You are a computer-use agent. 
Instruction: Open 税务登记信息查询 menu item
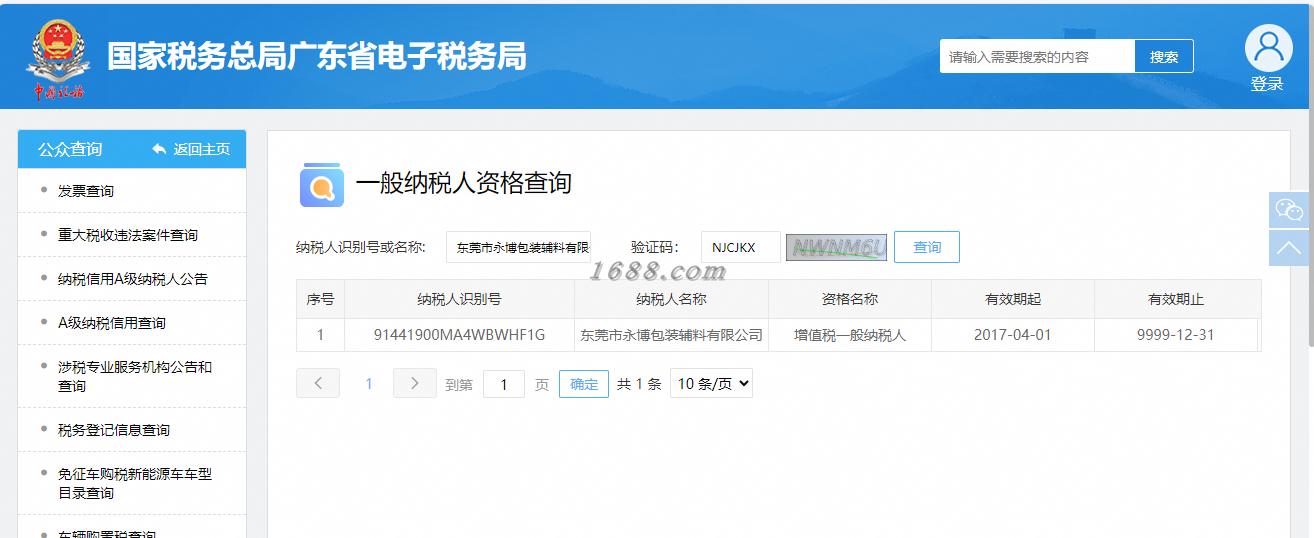click(x=114, y=430)
